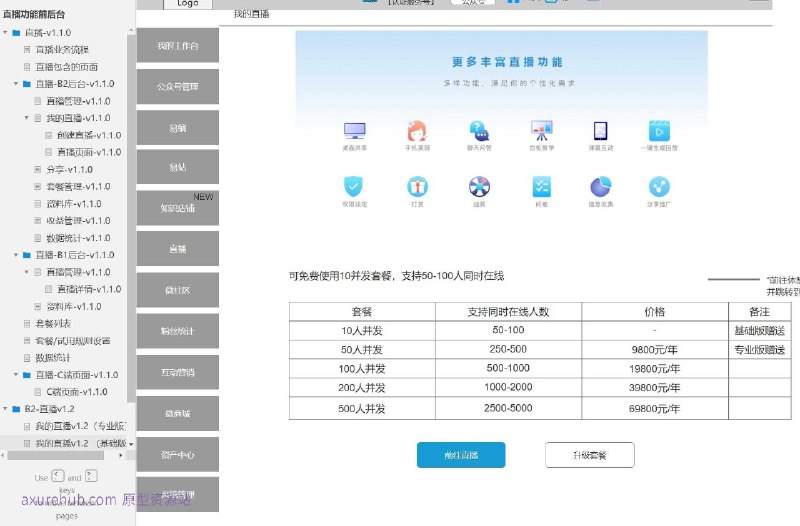
Task: Click the folder icon beside 直播-C端页面-v1.1.0
Action: point(27,374)
